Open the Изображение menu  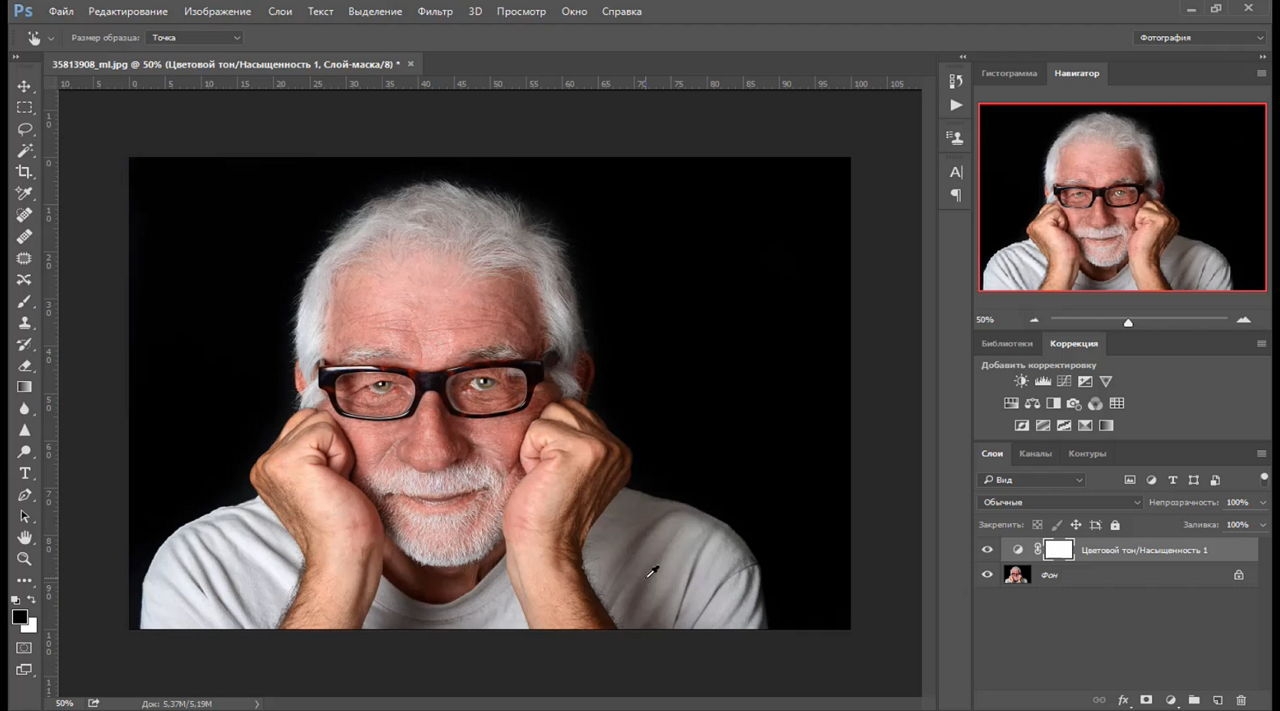coord(217,11)
